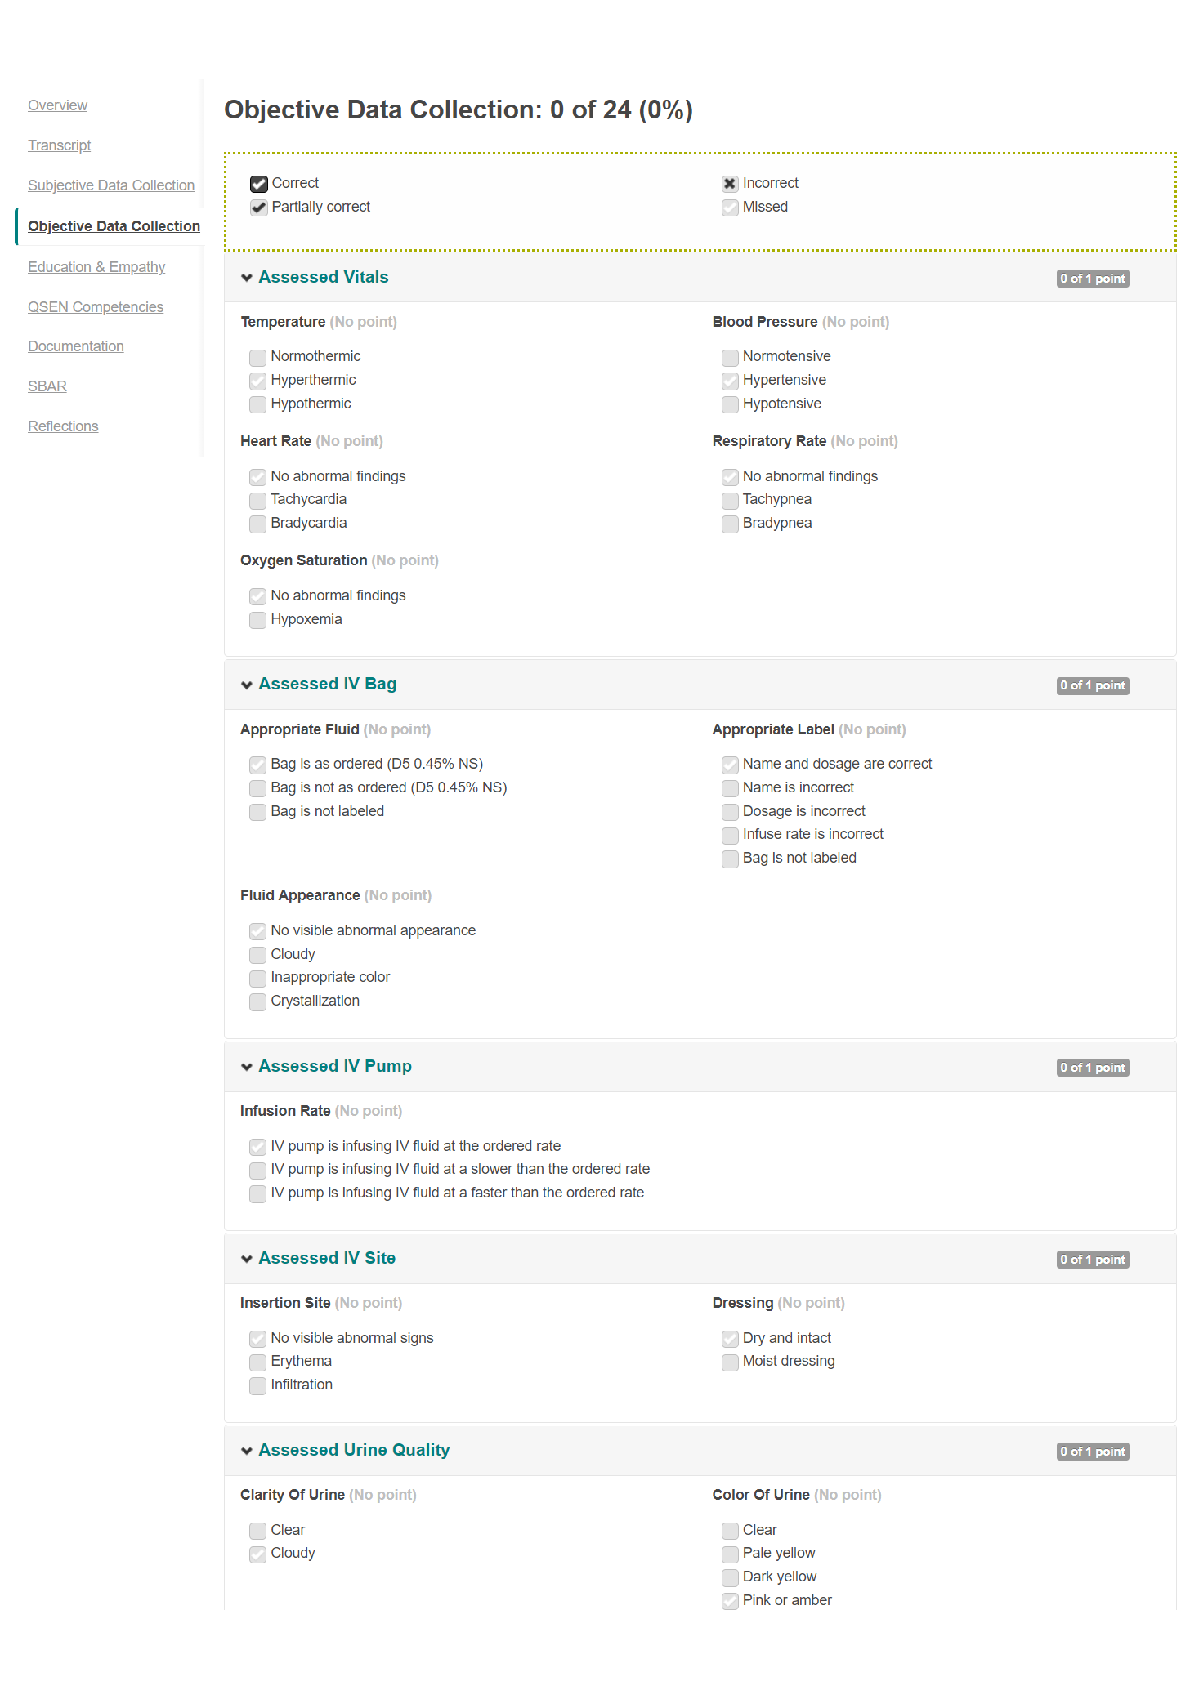1191x1684 pixels.
Task: Collapse the Assessed IV Bag section
Action: point(247,685)
